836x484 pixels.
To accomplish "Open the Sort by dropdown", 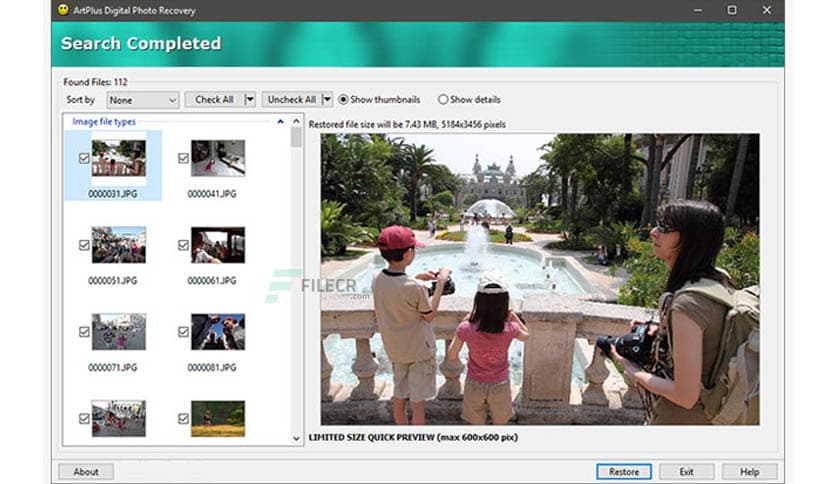I will point(143,100).
